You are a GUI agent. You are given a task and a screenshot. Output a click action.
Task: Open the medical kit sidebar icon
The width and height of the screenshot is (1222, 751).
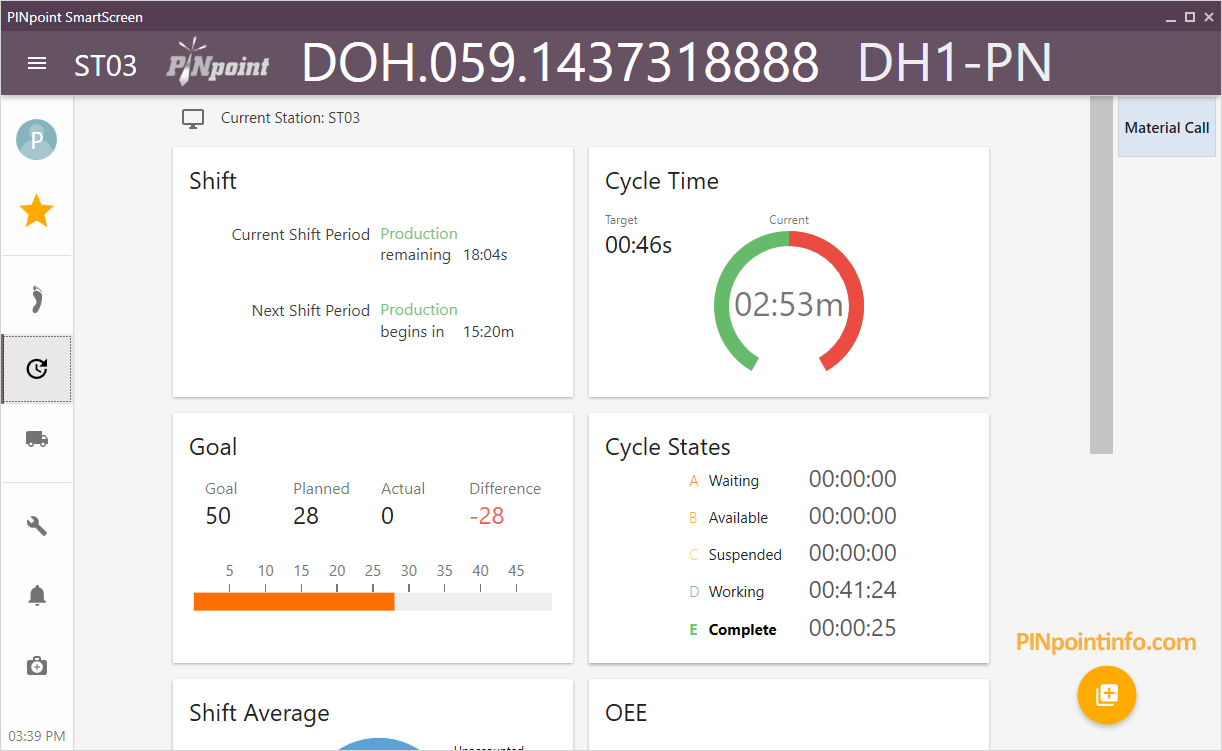(x=36, y=666)
